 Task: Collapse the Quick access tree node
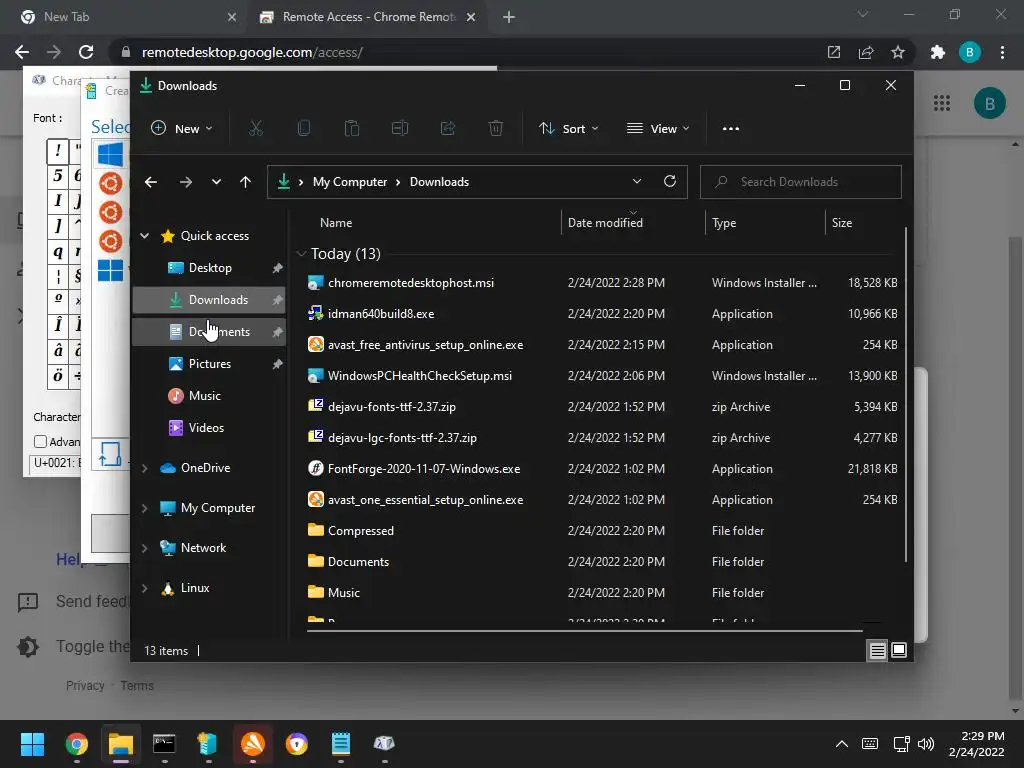[144, 236]
